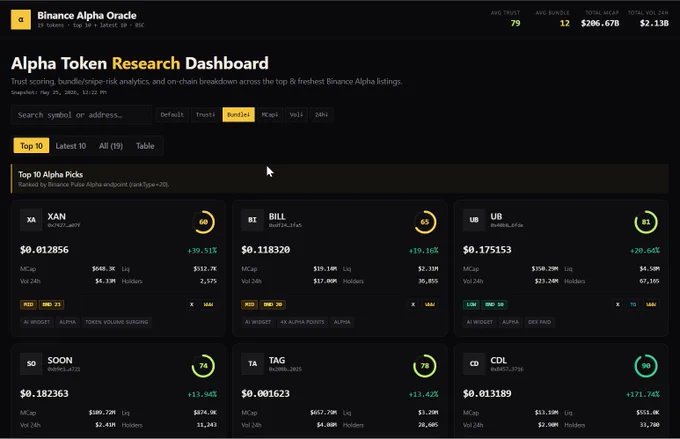The image size is (680, 439).
Task: Click the price $0.182363
Action: tap(44, 393)
